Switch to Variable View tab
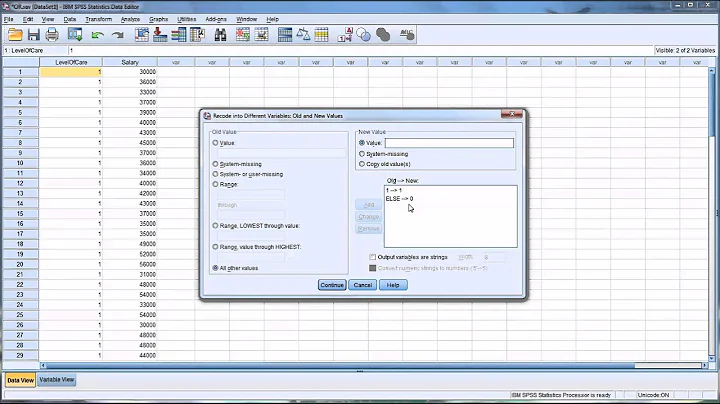The image size is (720, 404). (x=56, y=380)
